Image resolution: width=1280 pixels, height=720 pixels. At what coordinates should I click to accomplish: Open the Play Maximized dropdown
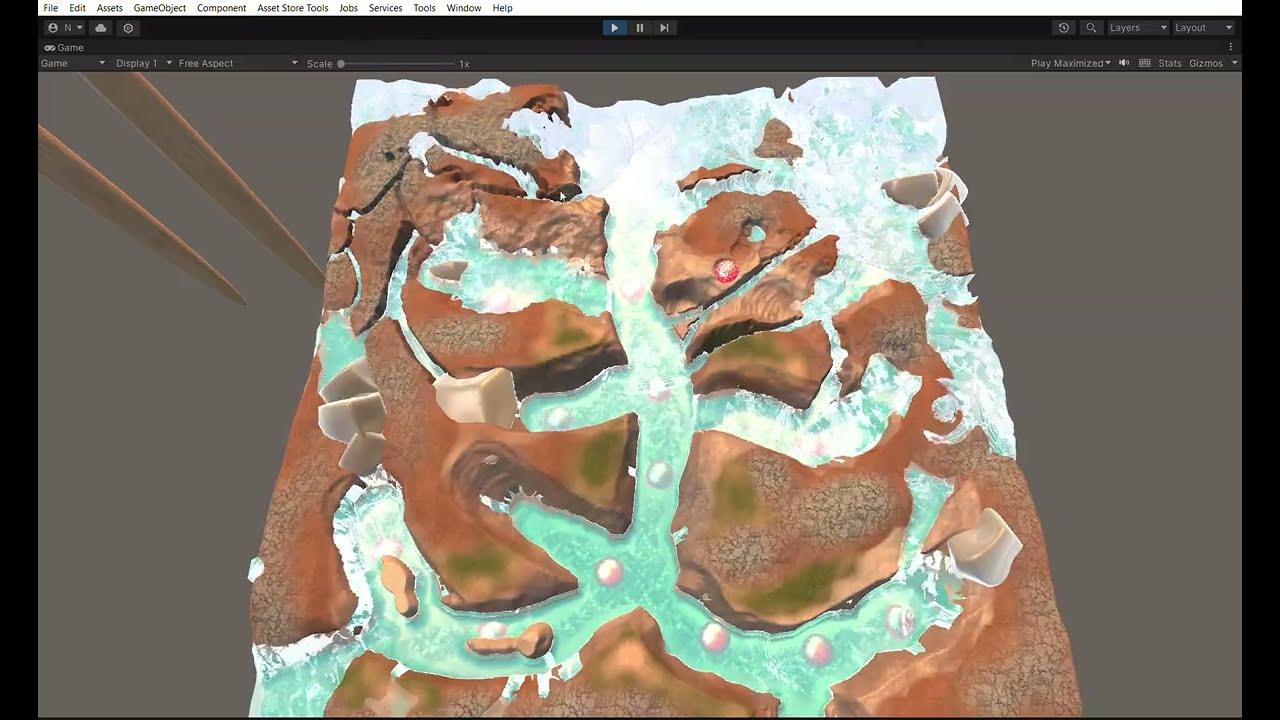click(x=1071, y=63)
